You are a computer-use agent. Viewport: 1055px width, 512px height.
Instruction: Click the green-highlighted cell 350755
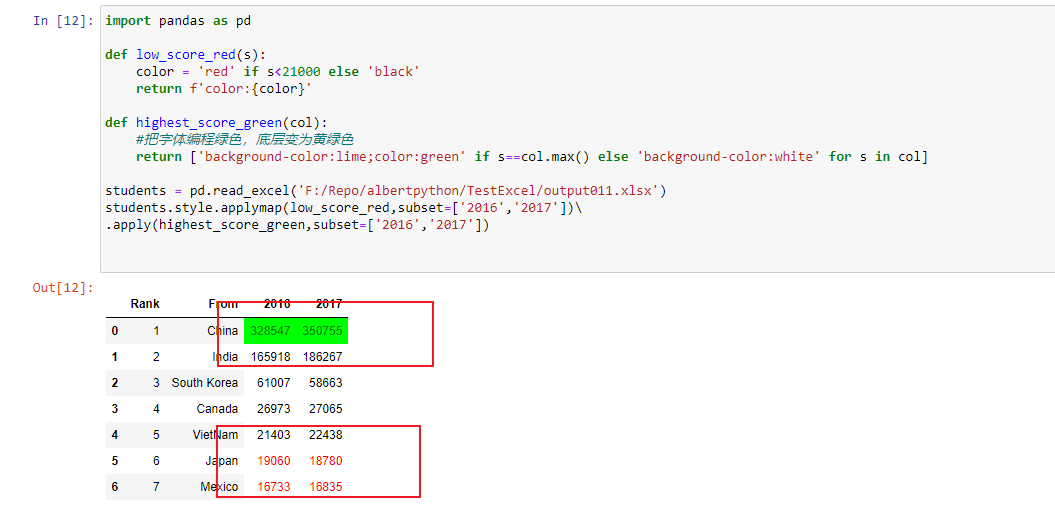tap(322, 331)
